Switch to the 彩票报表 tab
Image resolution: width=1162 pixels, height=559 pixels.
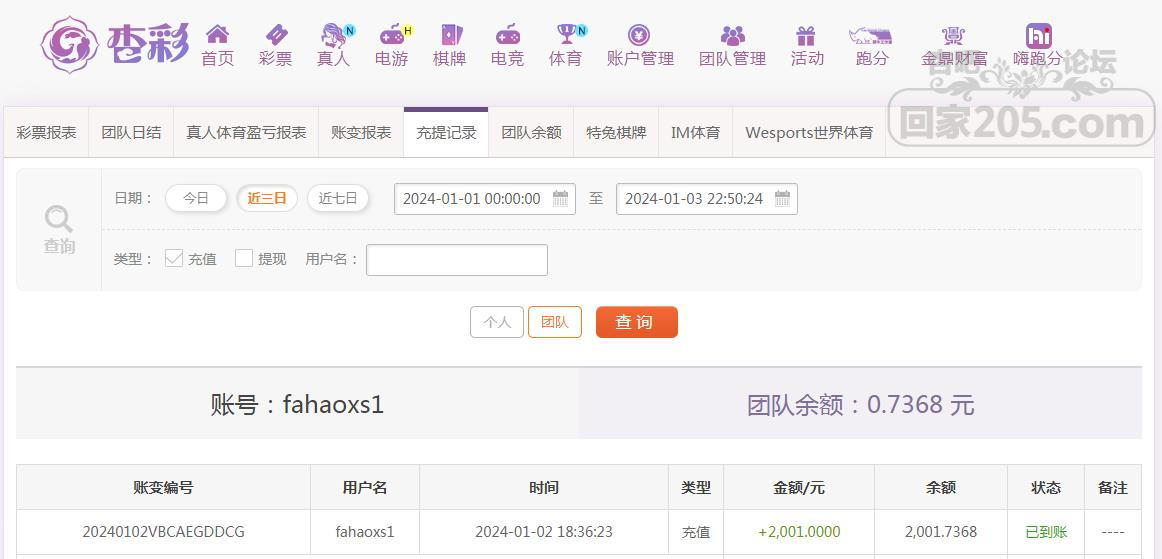point(47,133)
